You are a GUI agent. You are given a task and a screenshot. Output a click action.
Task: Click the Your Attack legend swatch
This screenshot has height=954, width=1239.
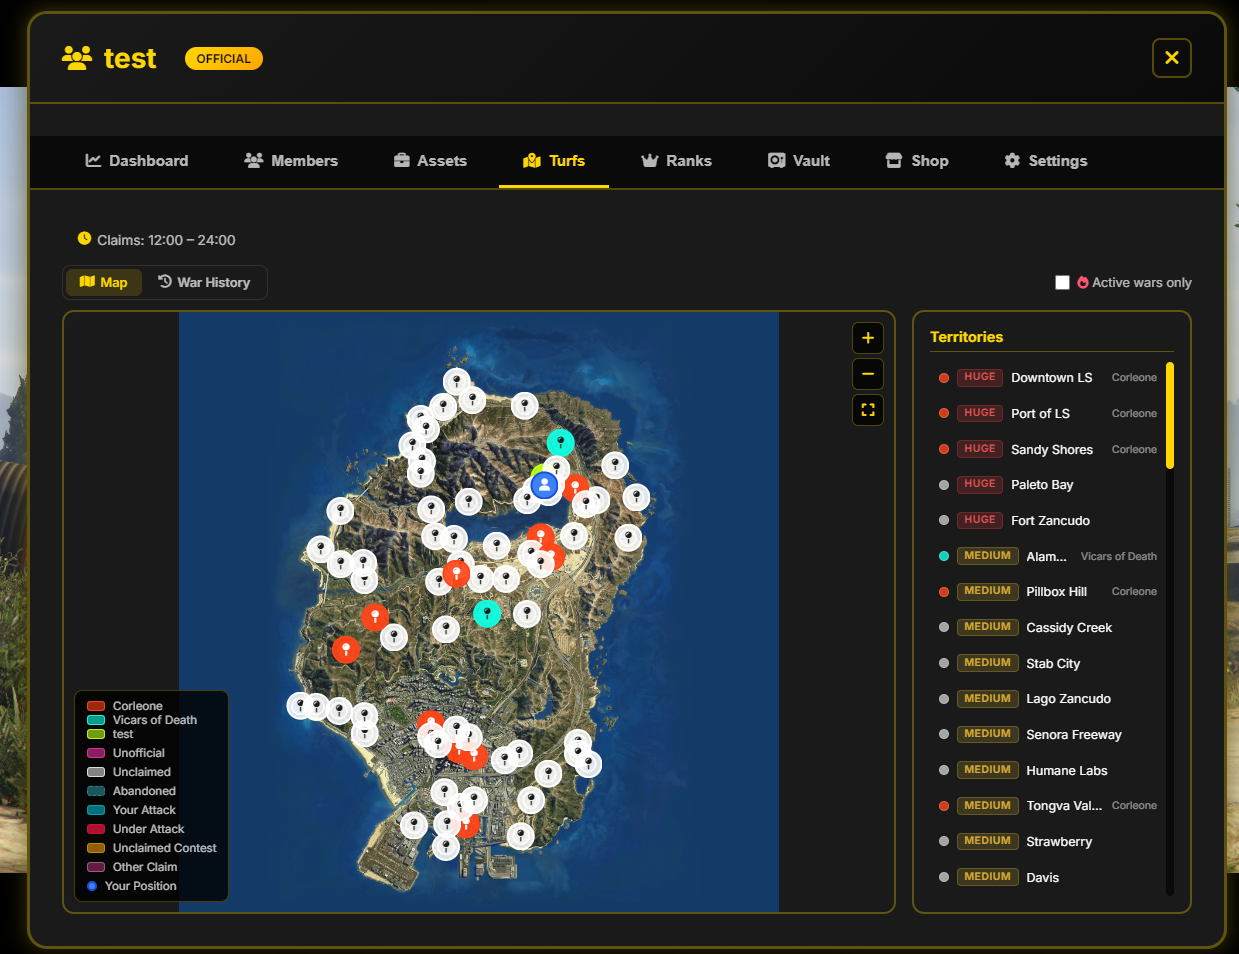pos(96,810)
